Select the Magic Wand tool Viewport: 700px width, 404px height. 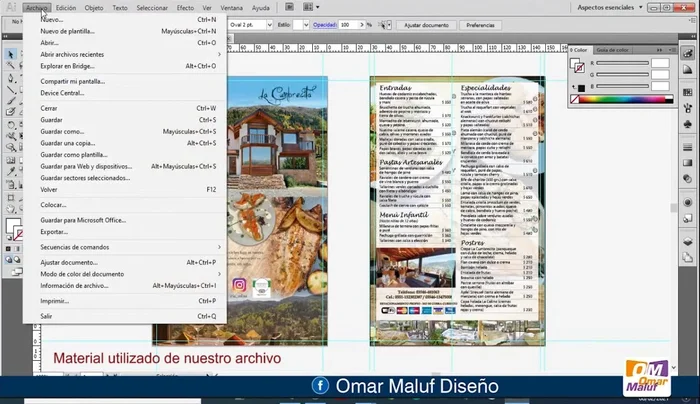coord(10,66)
